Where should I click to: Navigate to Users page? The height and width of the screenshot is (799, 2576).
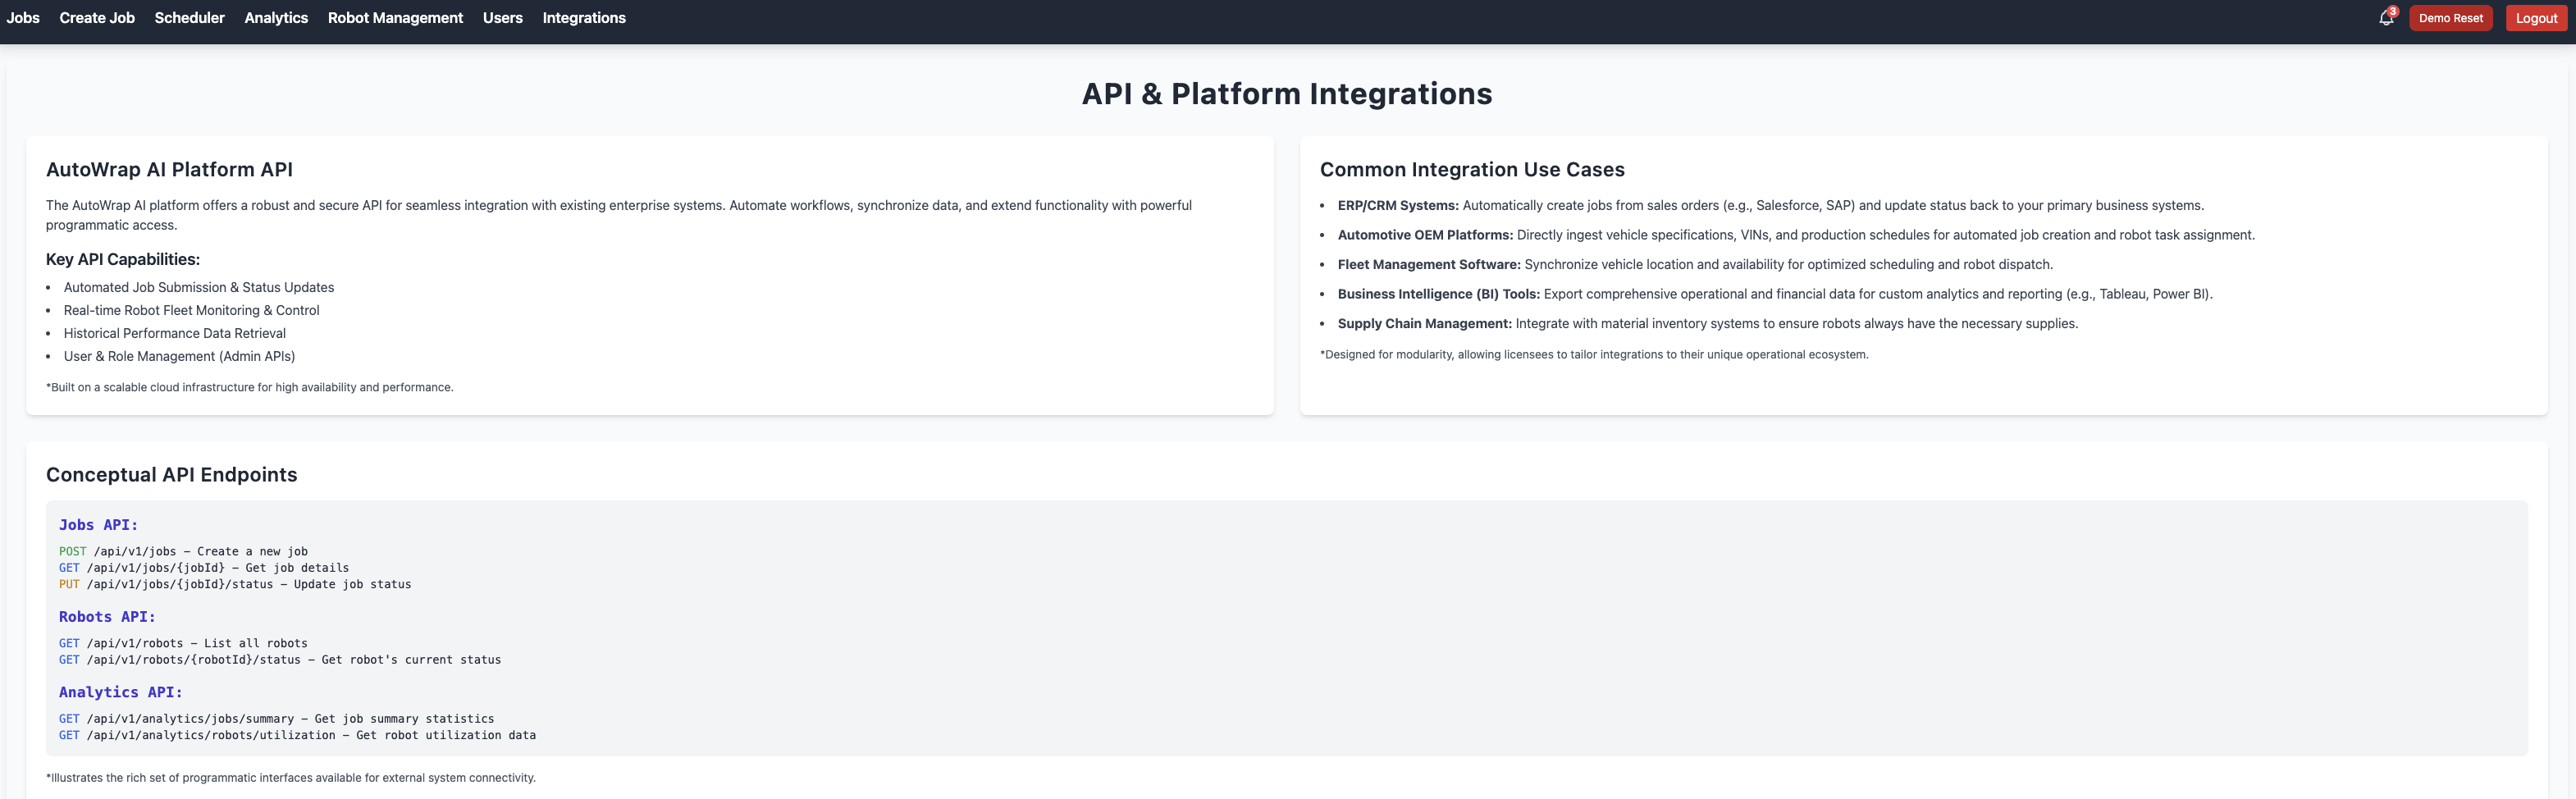click(x=502, y=18)
